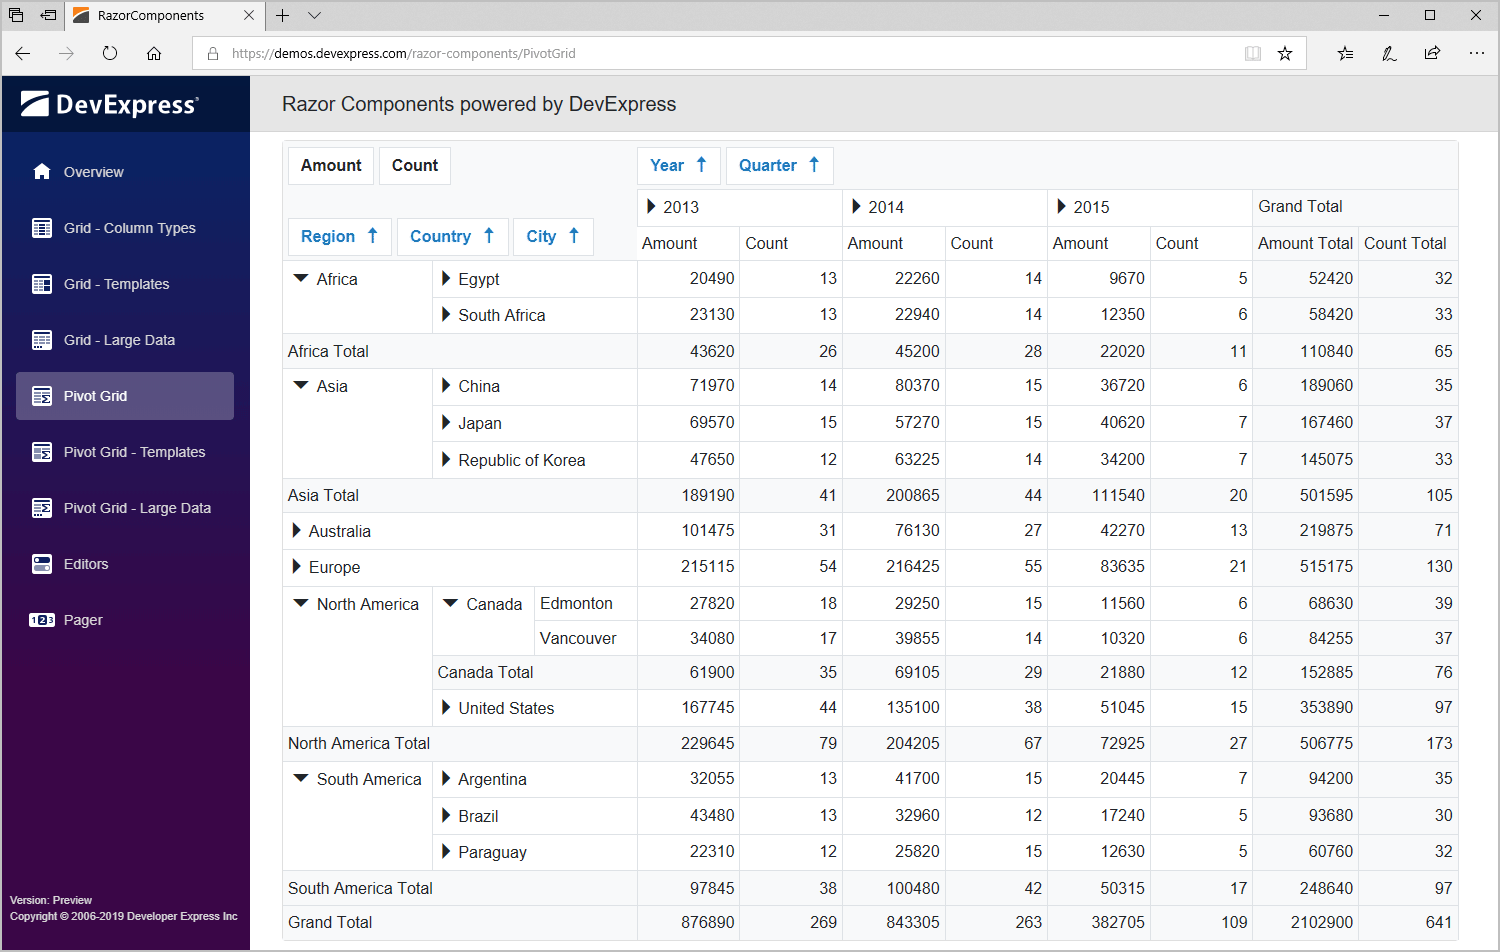Click the browser favorites star icon

1286,53
